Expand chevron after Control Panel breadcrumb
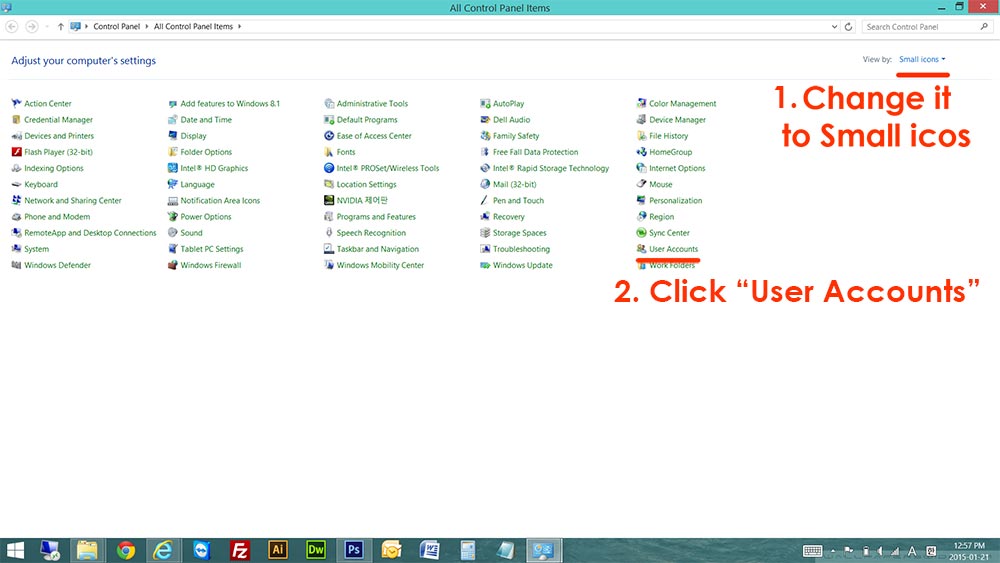Viewport: 1000px width, 563px height. click(x=147, y=27)
